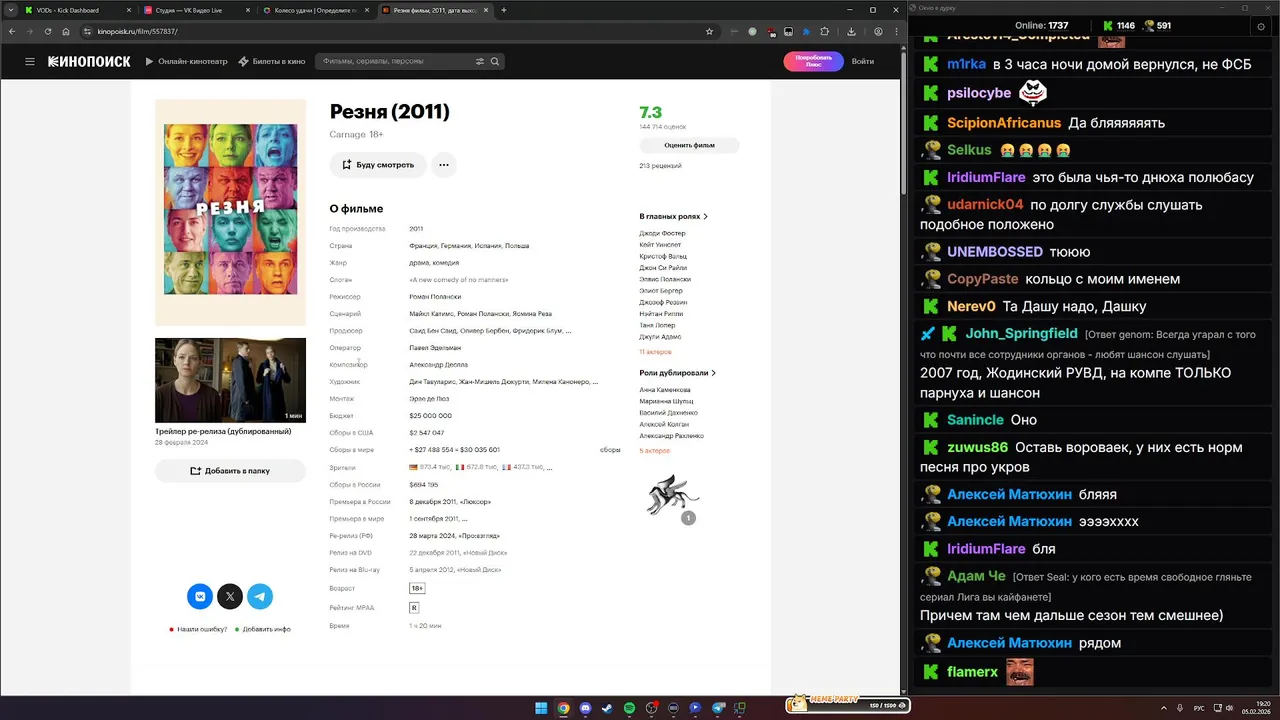Open the browser extensions puzzle icon
The image size is (1280, 720).
click(825, 31)
